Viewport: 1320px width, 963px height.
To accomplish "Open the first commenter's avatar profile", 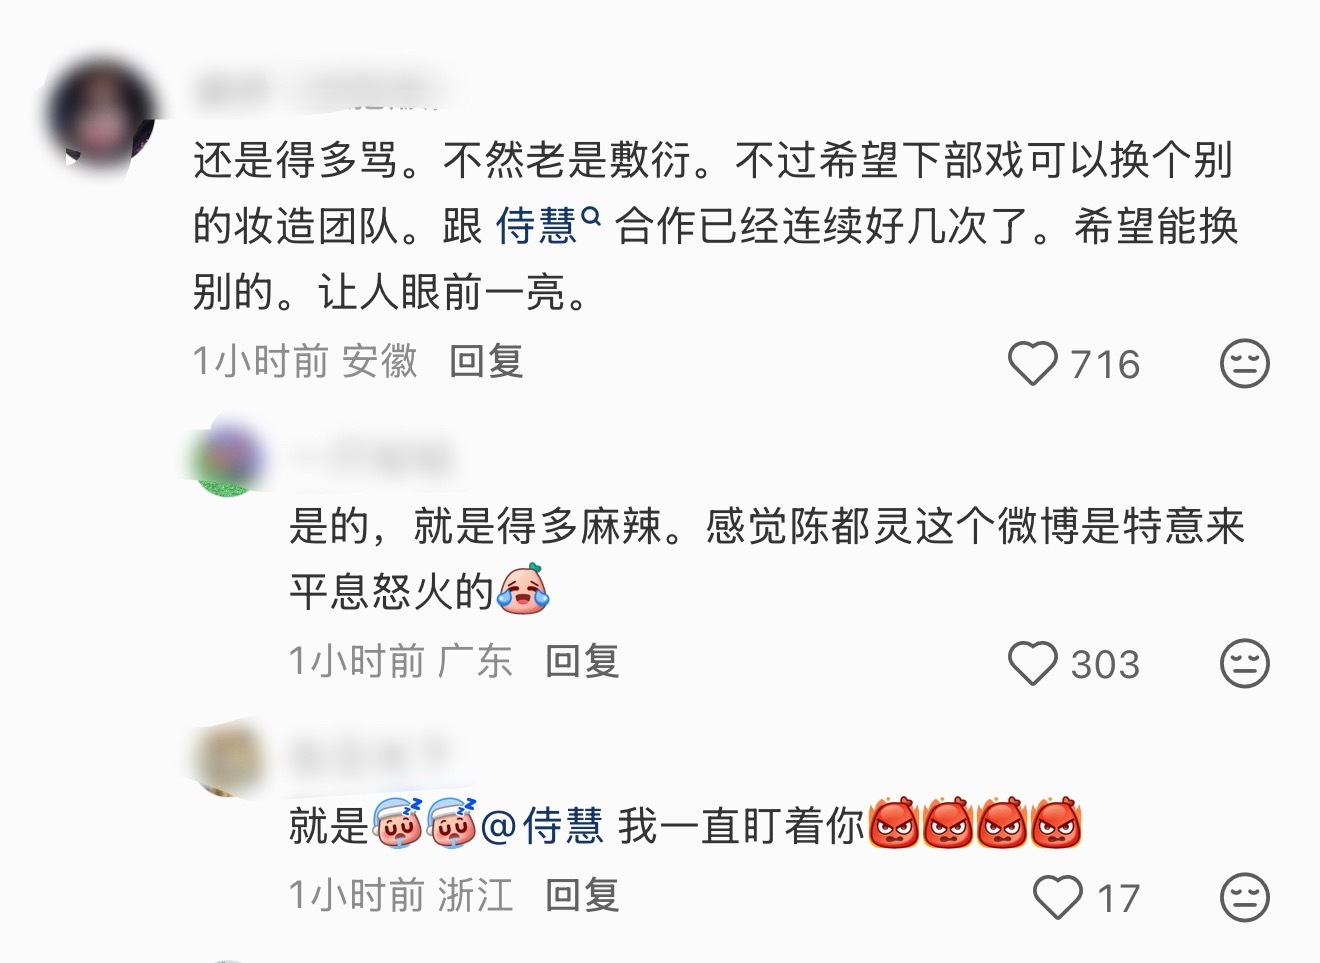I will point(103,113).
